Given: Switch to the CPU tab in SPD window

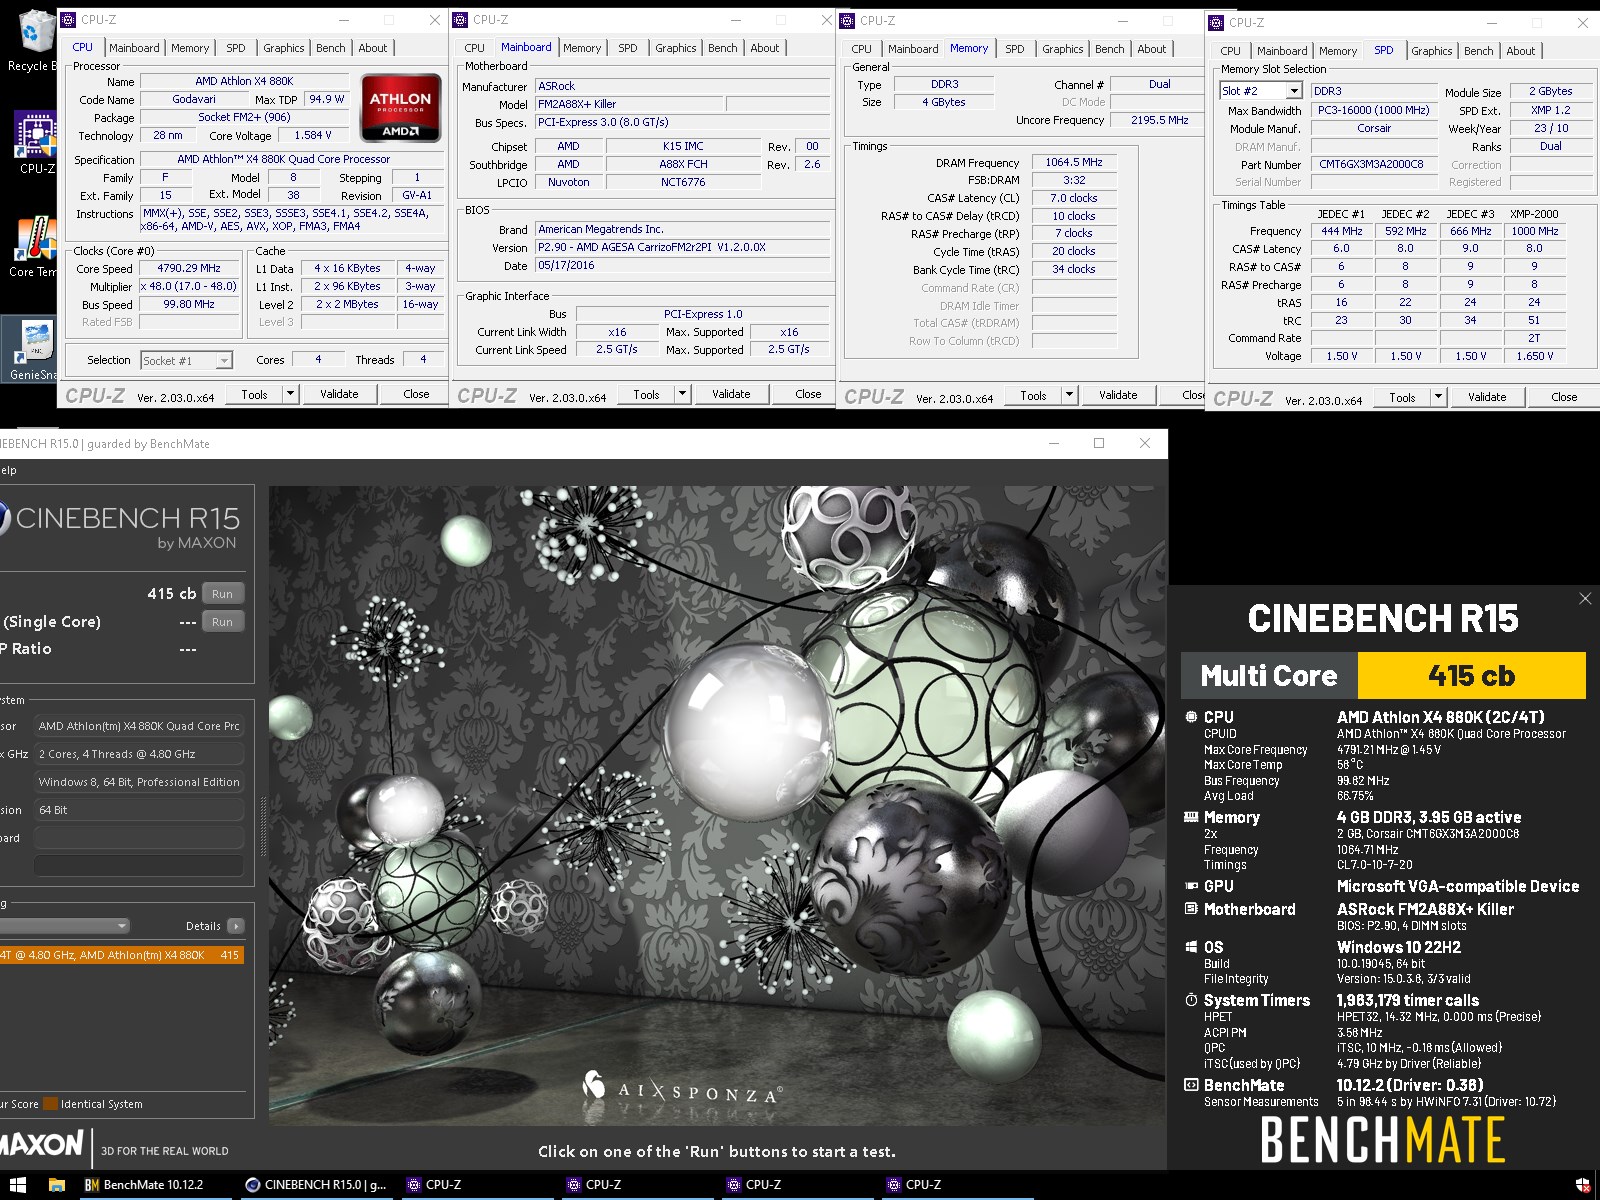Looking at the screenshot, I should (1231, 51).
